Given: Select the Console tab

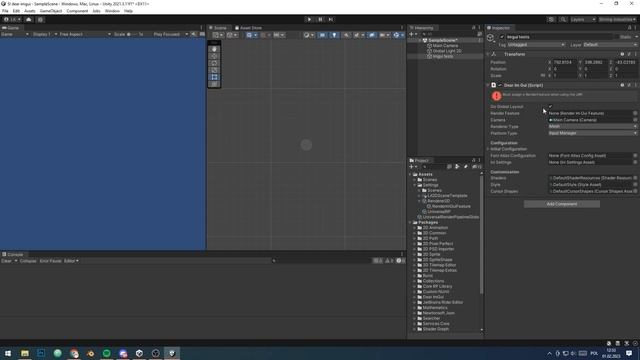Looking at the screenshot, I should tap(13, 254).
